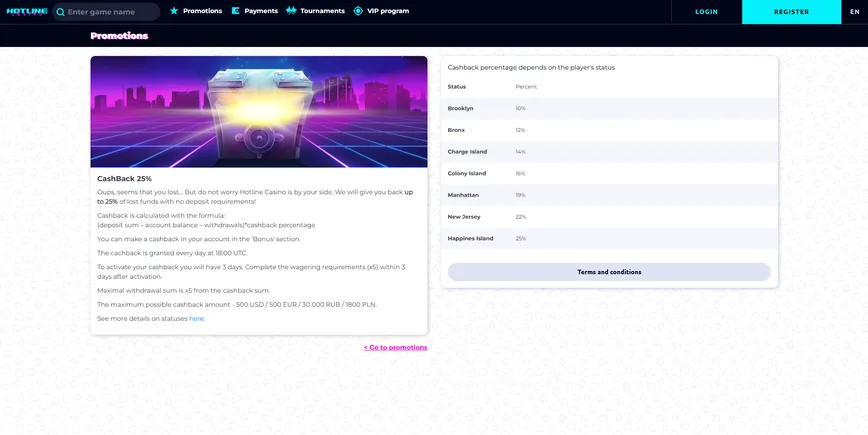Click the Promotions star icon
Image resolution: width=868 pixels, height=435 pixels.
174,11
